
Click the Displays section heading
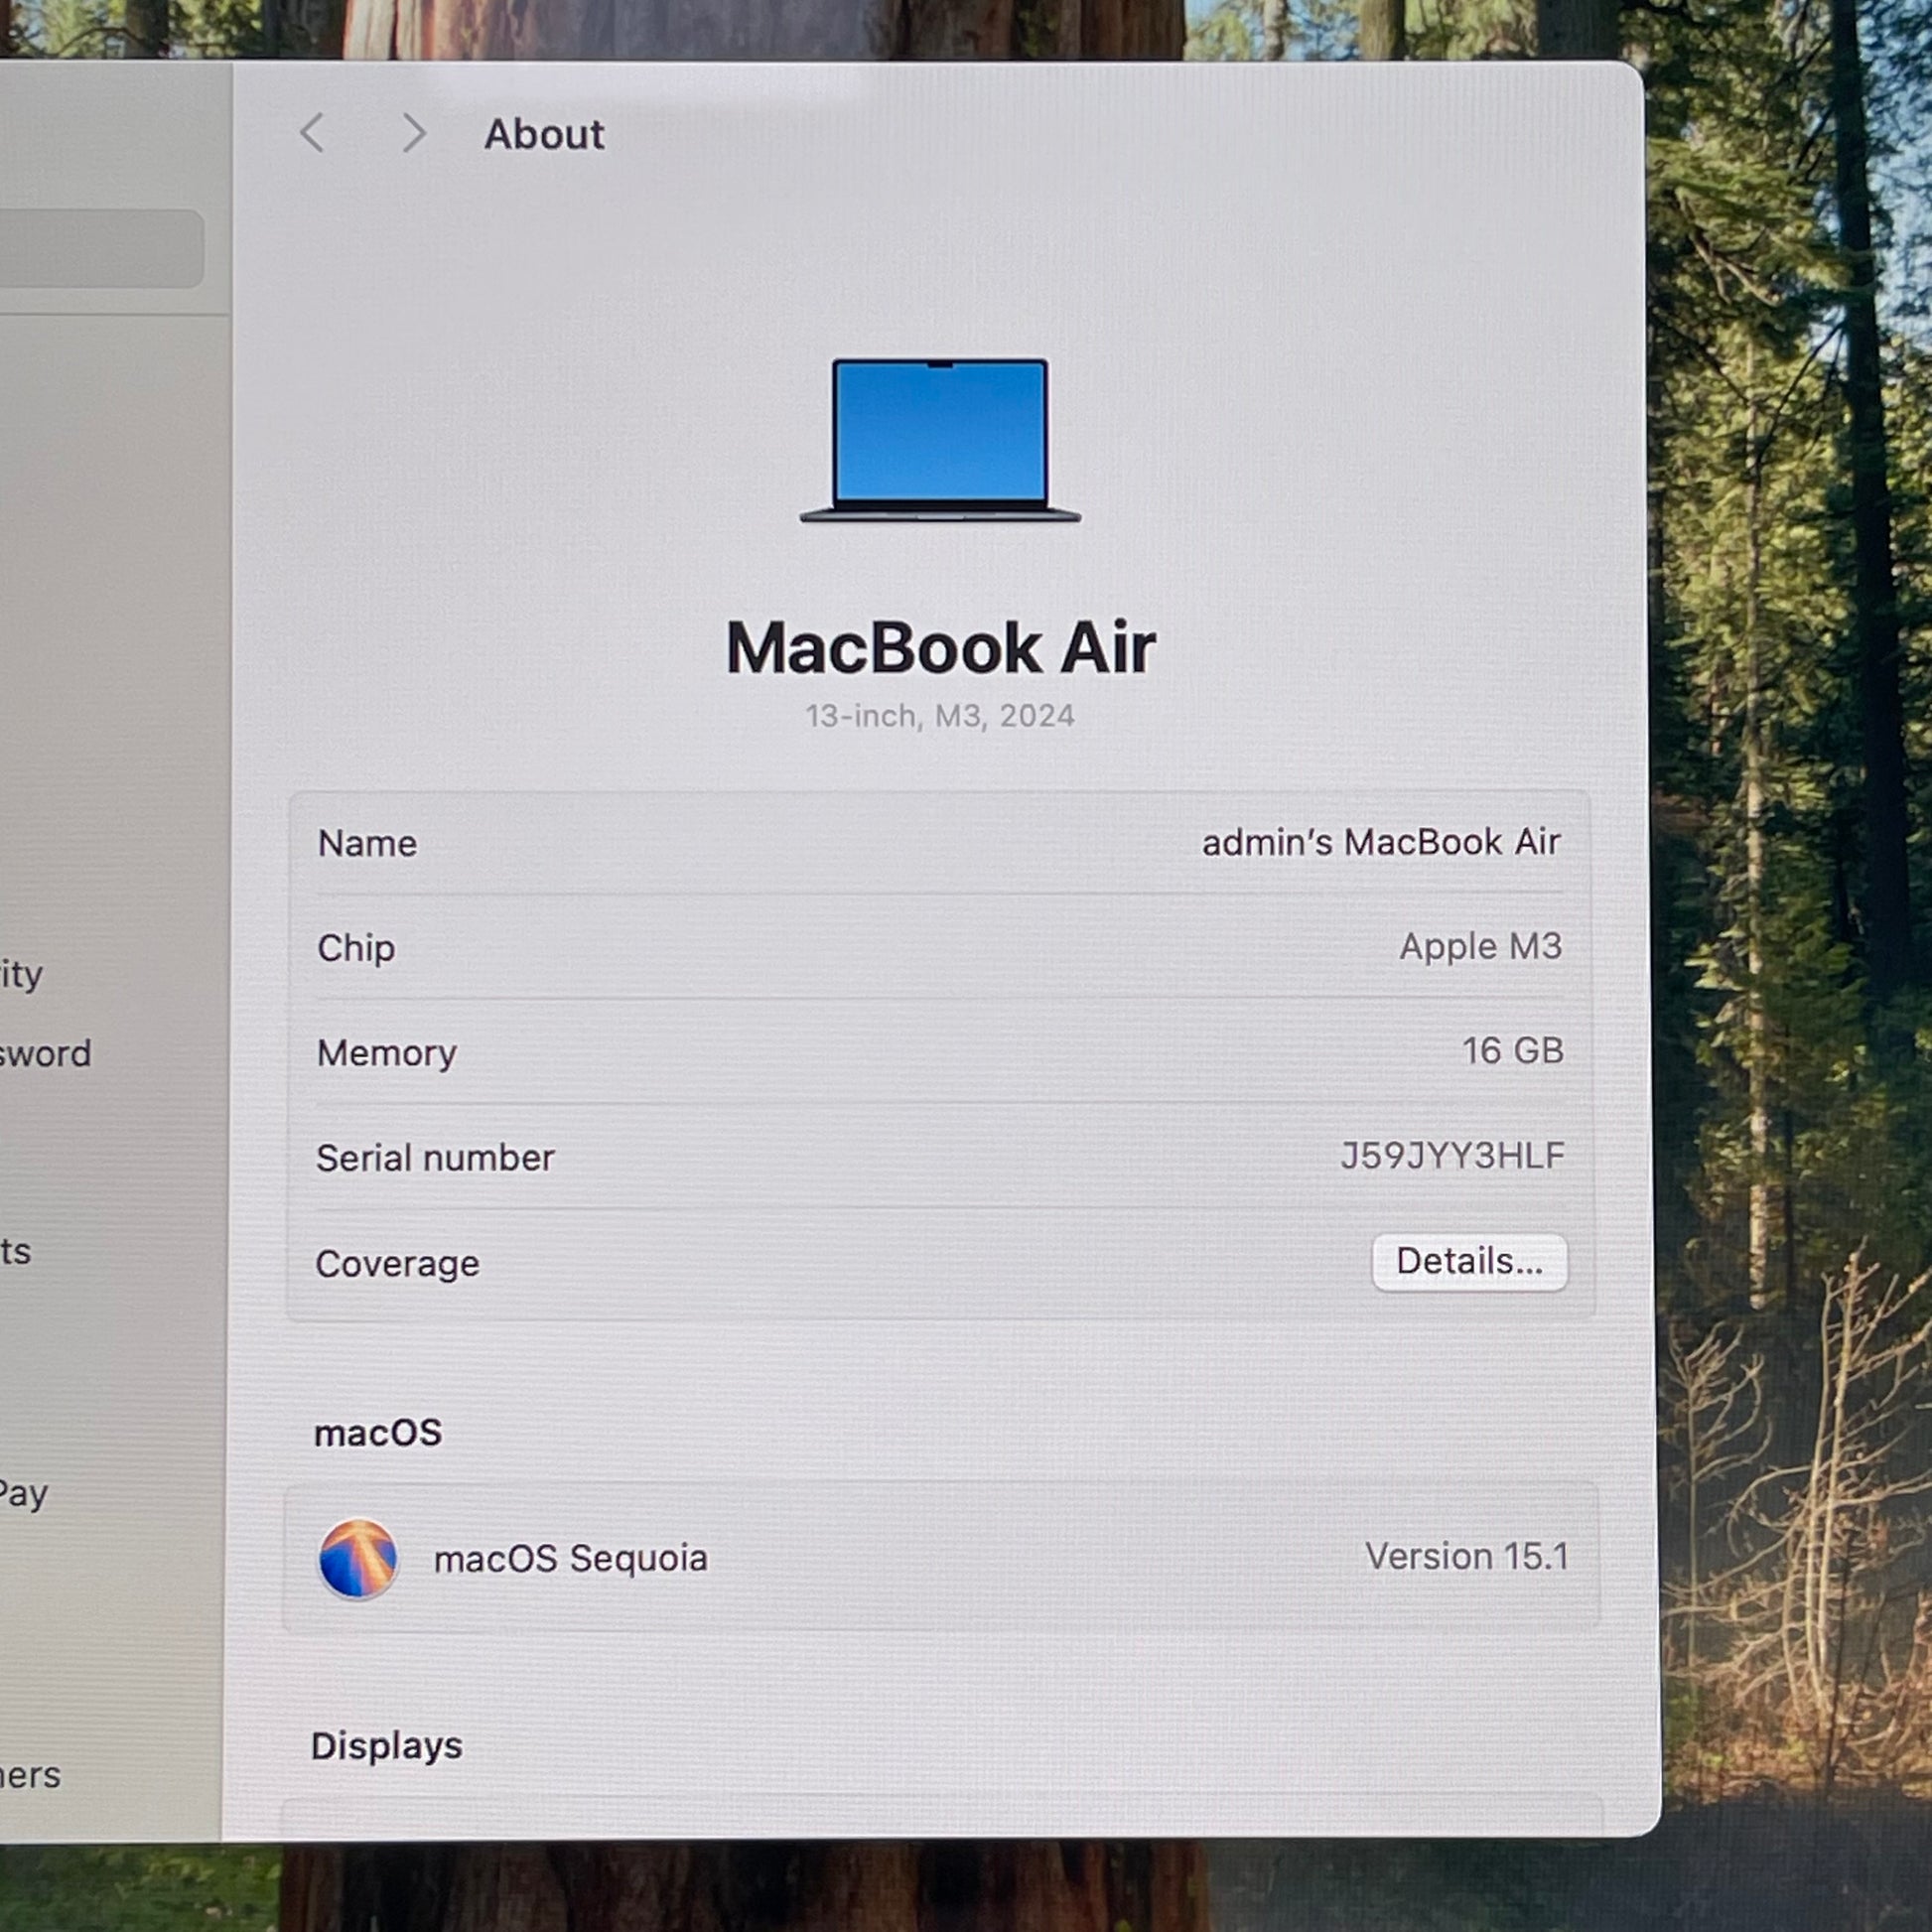(x=387, y=1746)
